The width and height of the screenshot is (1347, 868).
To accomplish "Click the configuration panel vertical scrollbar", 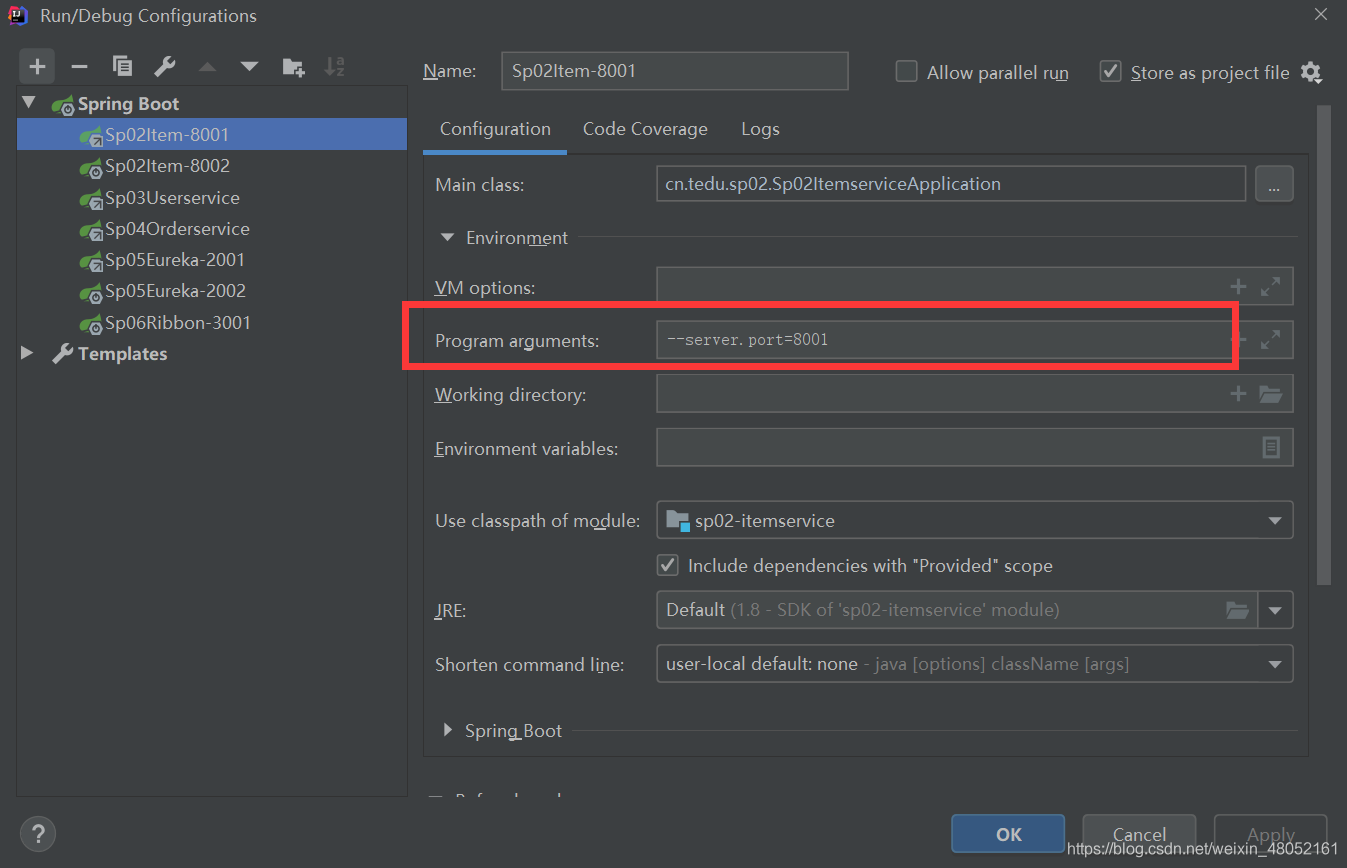I will (1324, 345).
